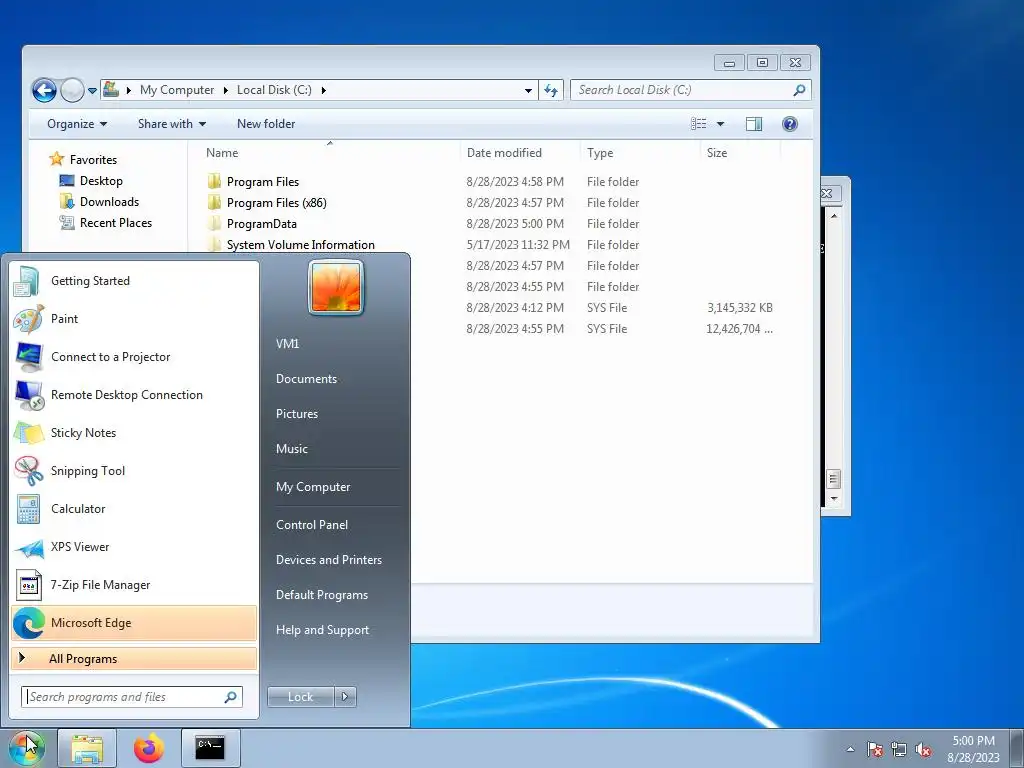Open 7-Zip File Manager

(x=134, y=584)
